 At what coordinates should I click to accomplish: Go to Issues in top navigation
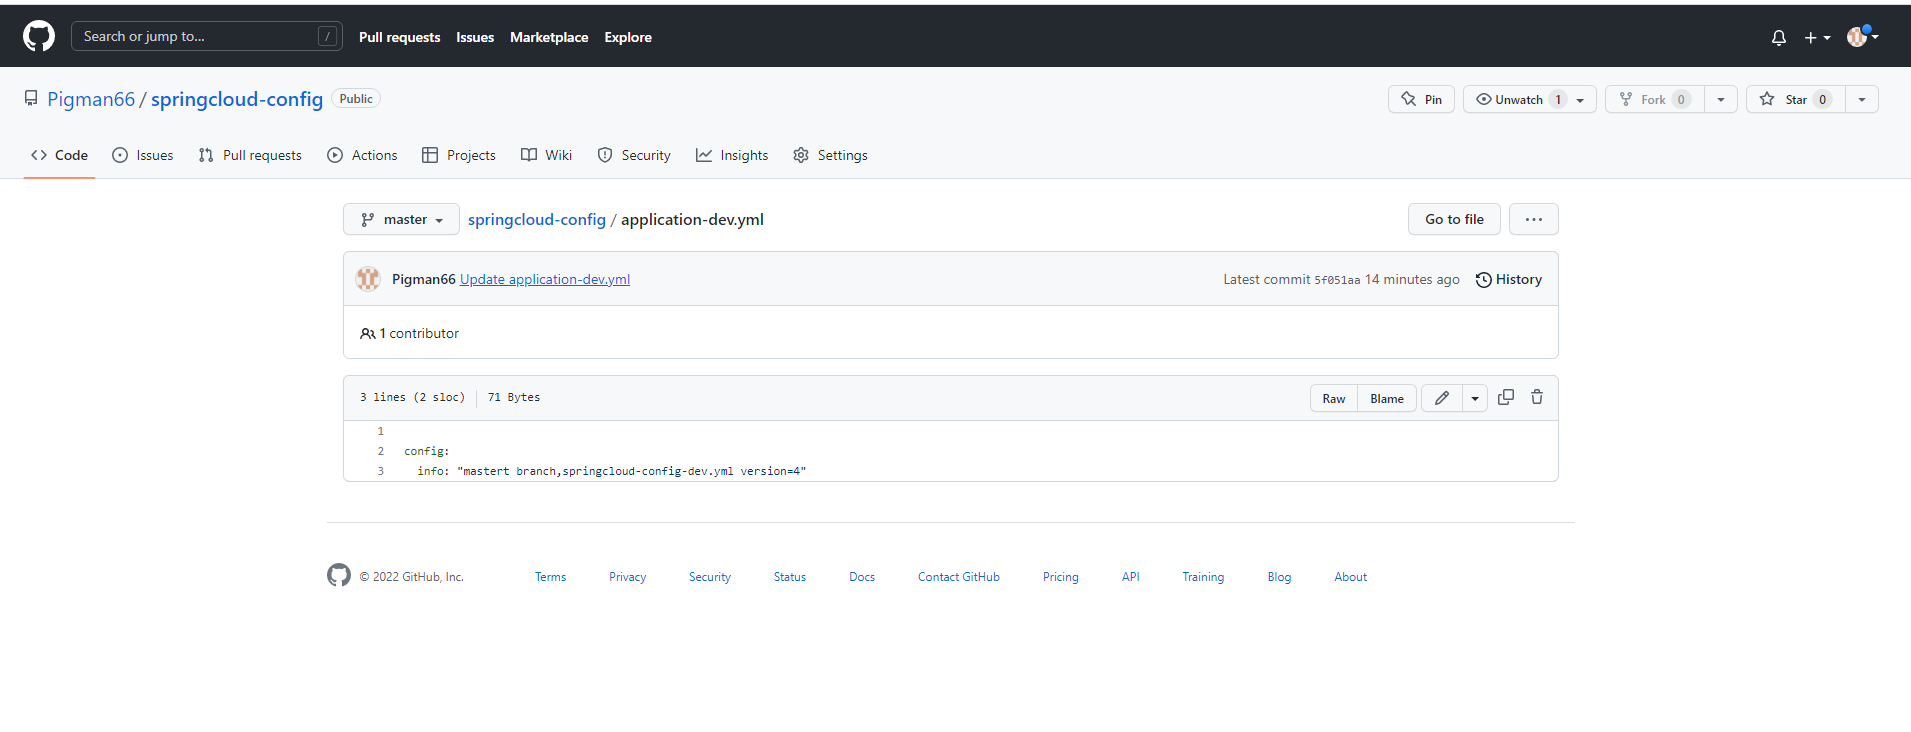475,37
